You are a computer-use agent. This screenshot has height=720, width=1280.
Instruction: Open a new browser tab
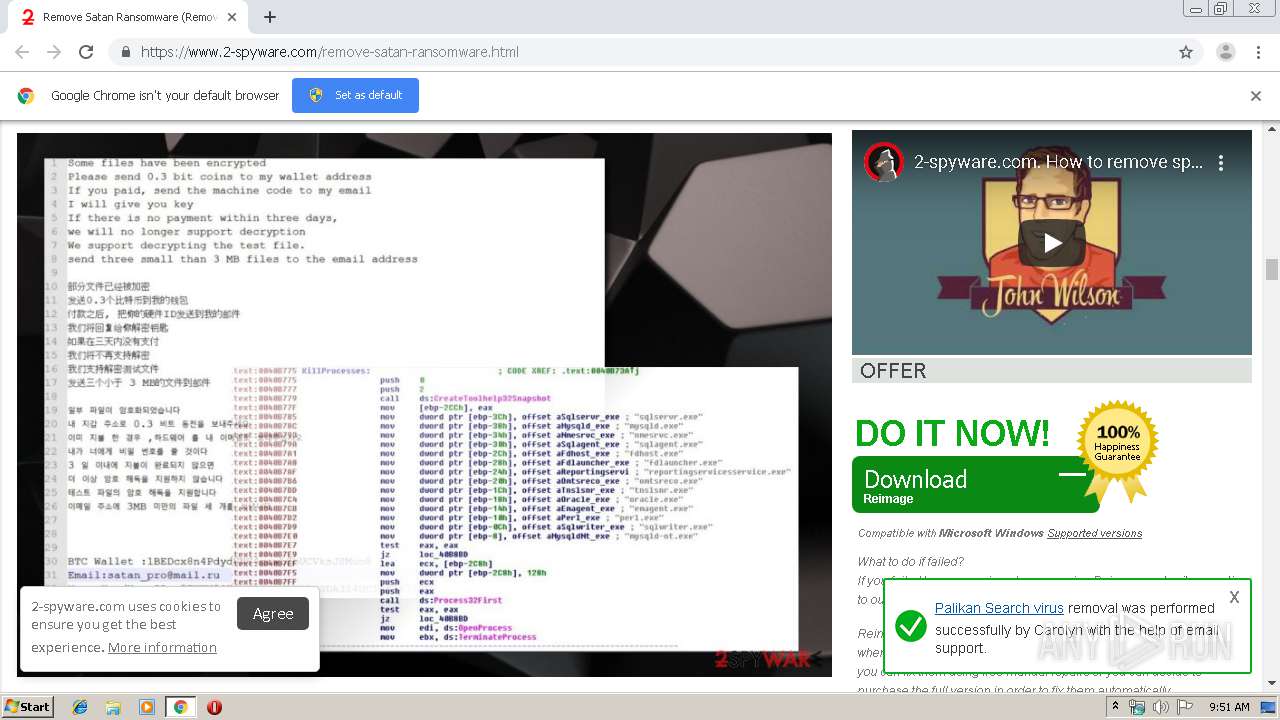pos(270,17)
